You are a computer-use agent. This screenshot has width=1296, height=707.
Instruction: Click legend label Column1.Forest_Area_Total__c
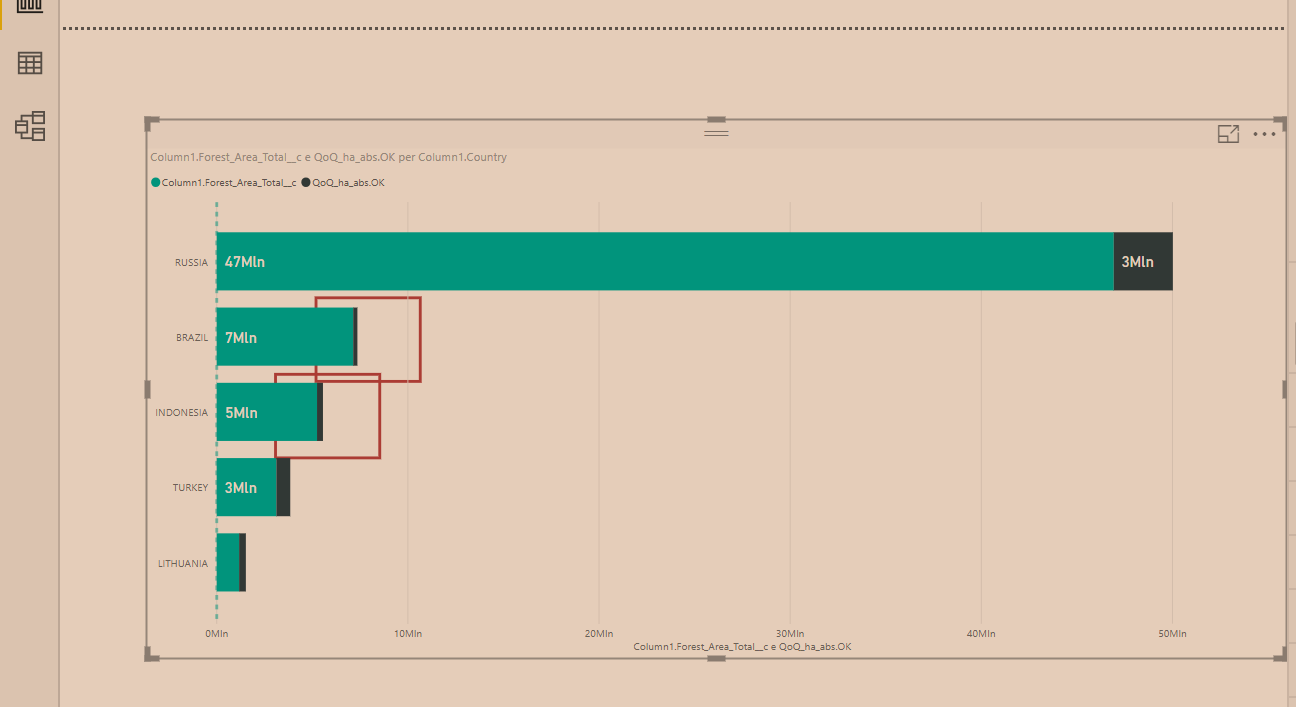[x=229, y=183]
